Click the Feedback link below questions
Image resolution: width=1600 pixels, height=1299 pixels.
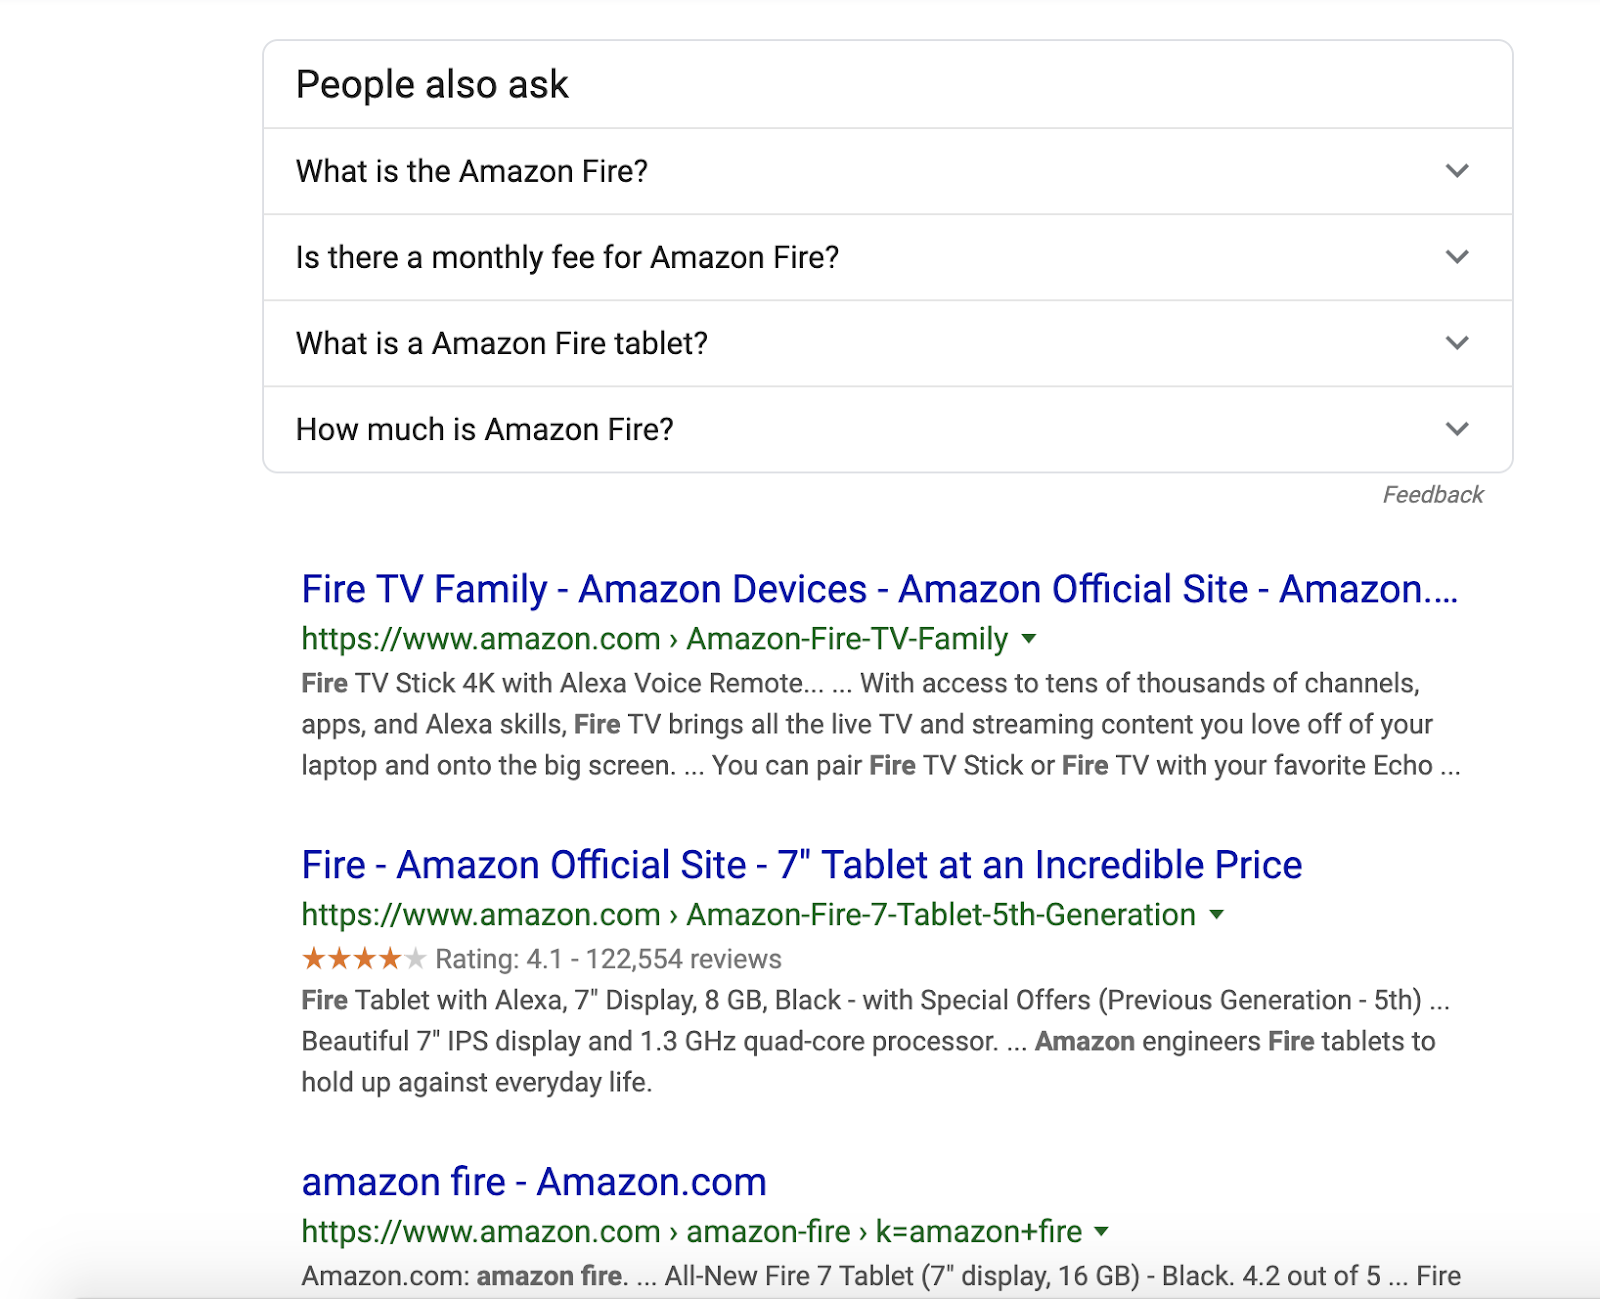(1432, 494)
